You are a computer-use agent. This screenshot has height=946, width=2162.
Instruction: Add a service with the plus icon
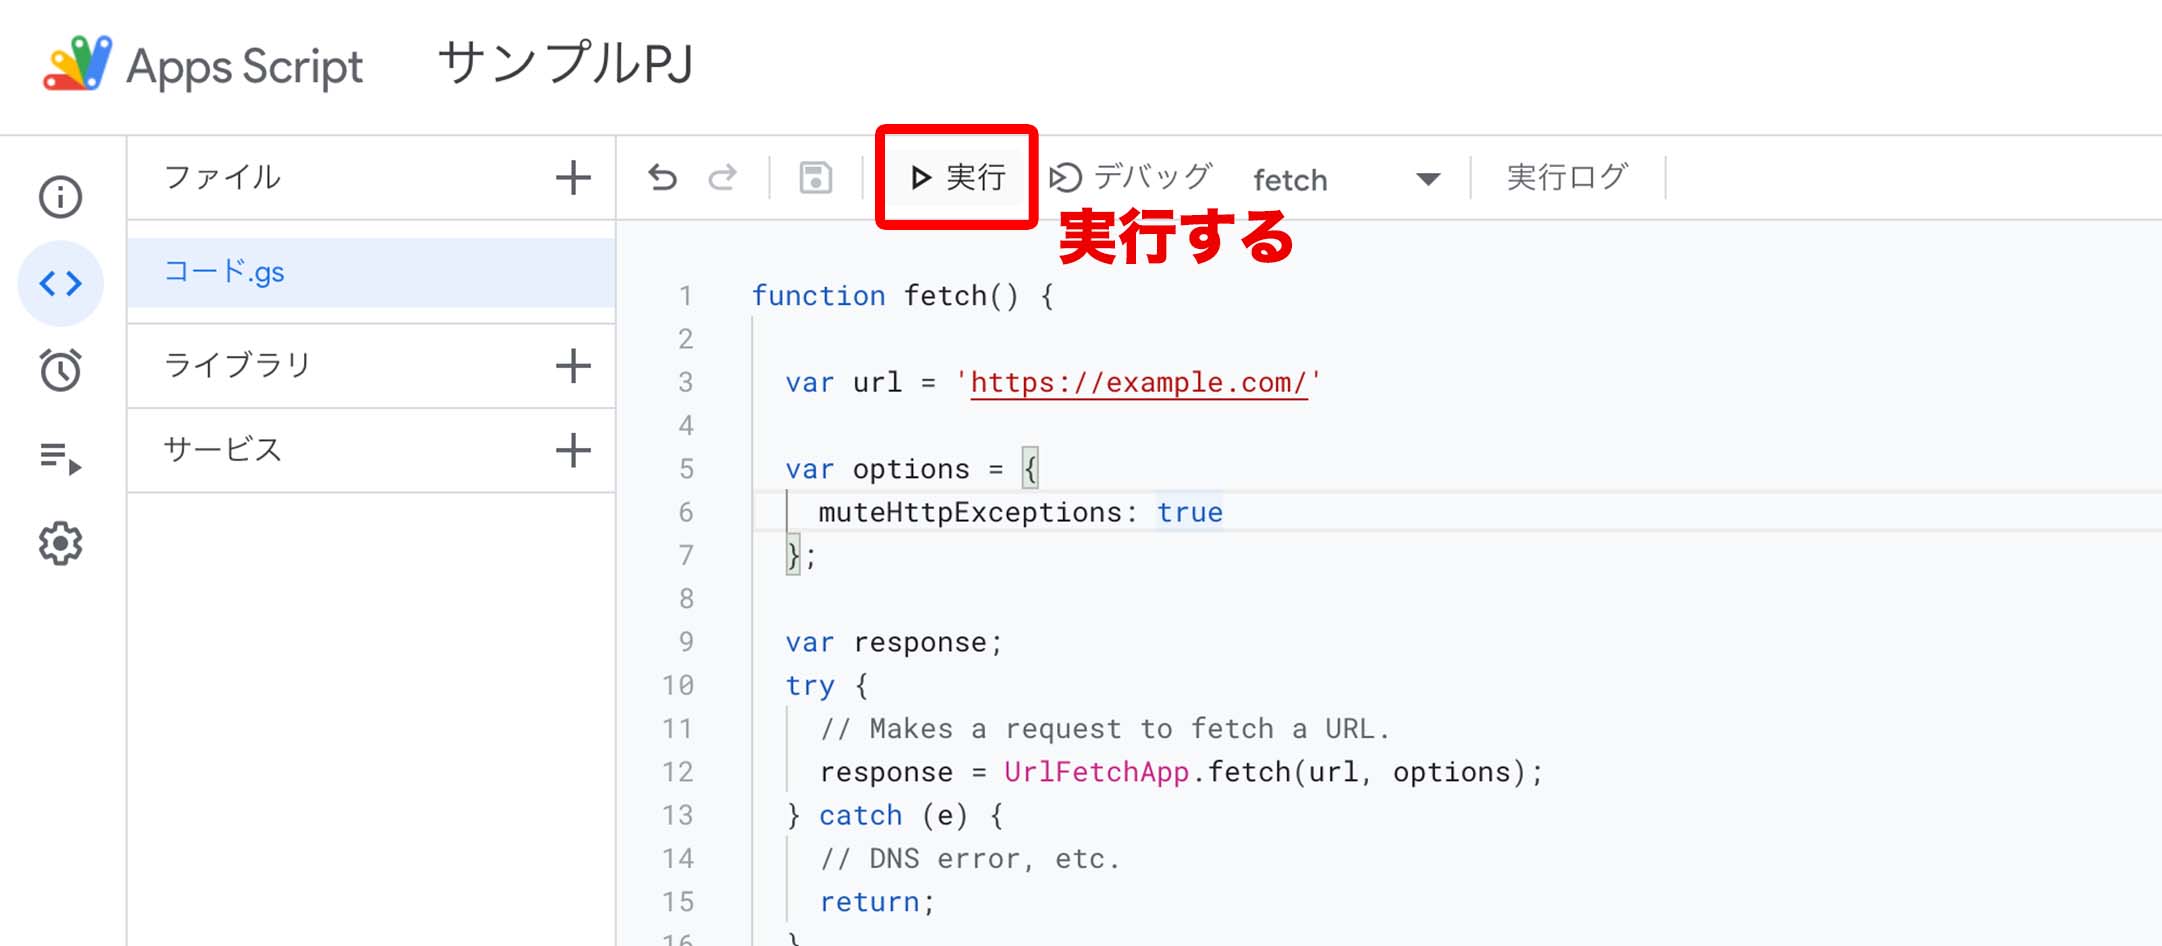[573, 450]
